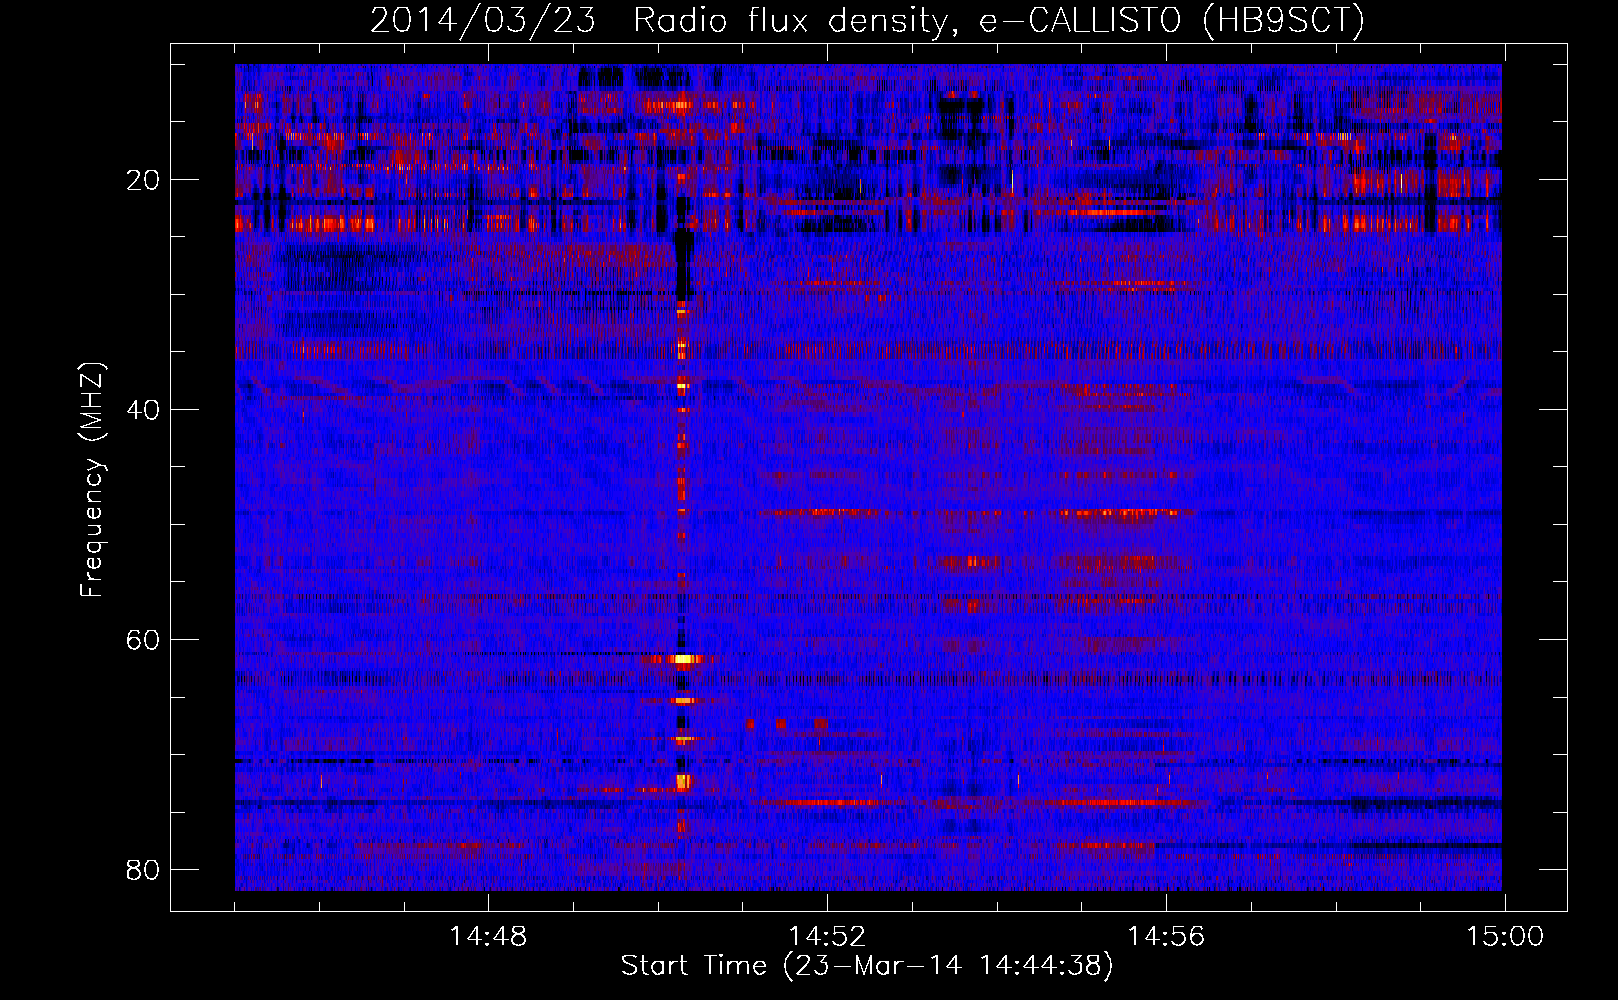
Task: Click the bright yellow burst near 62 MHz
Action: 683,659
